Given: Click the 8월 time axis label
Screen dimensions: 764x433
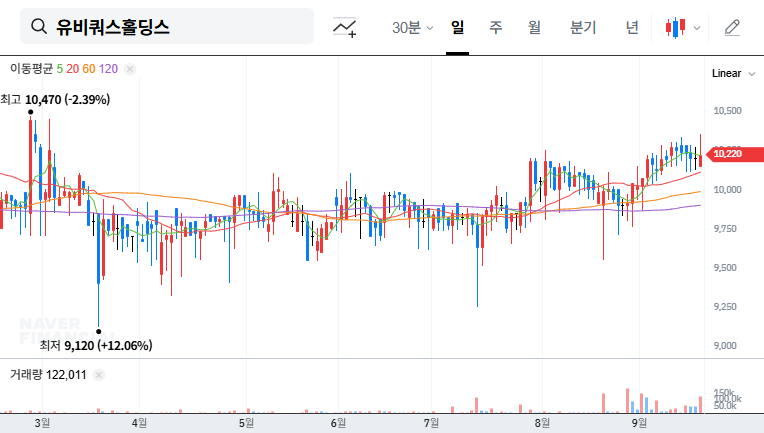Looking at the screenshot, I should (x=542, y=423).
